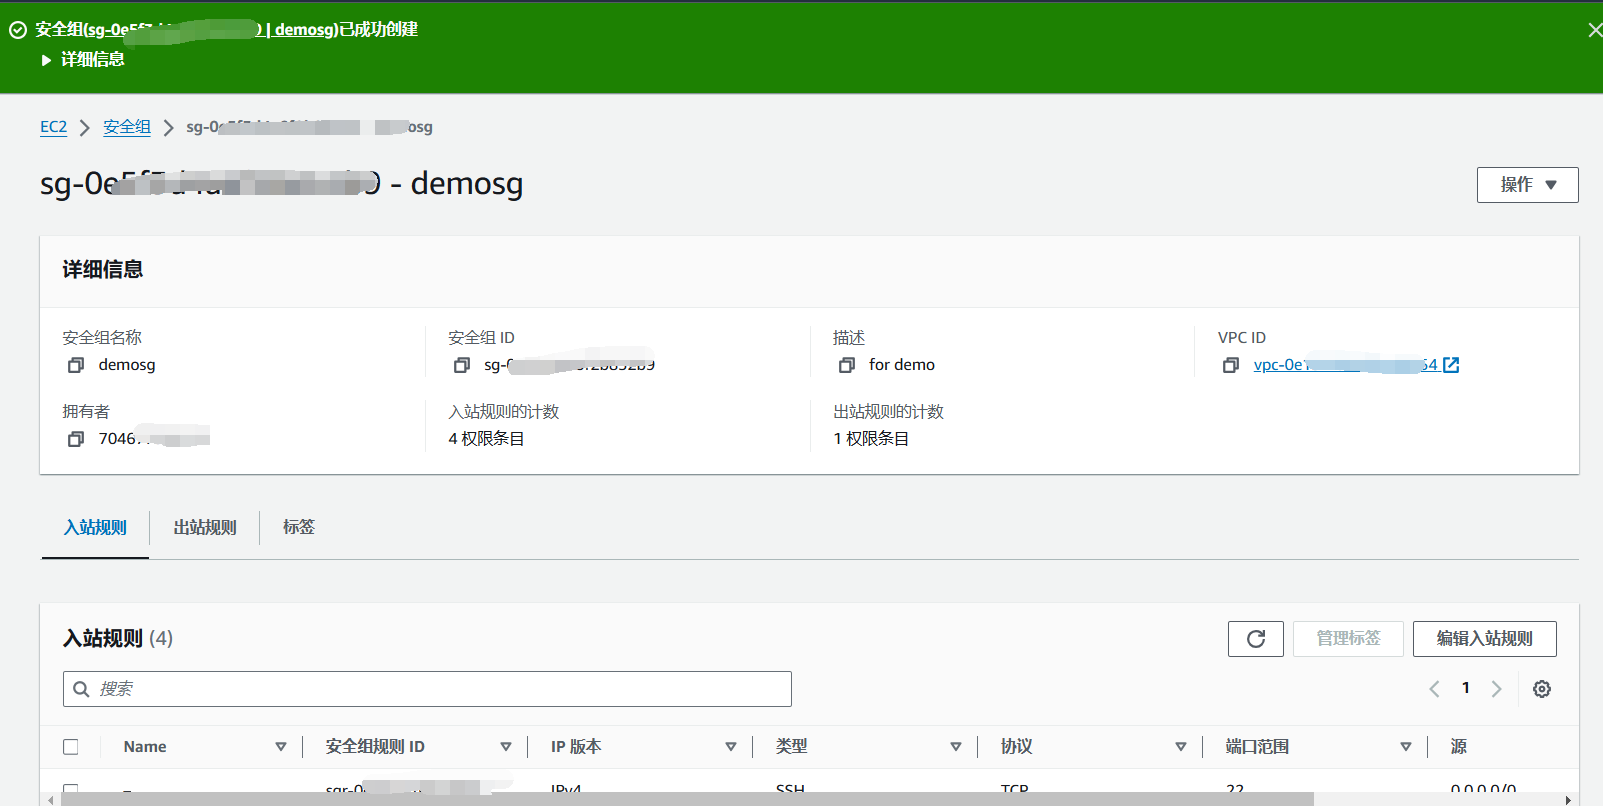Copy the security group ID
This screenshot has height=806, width=1603.
point(461,365)
